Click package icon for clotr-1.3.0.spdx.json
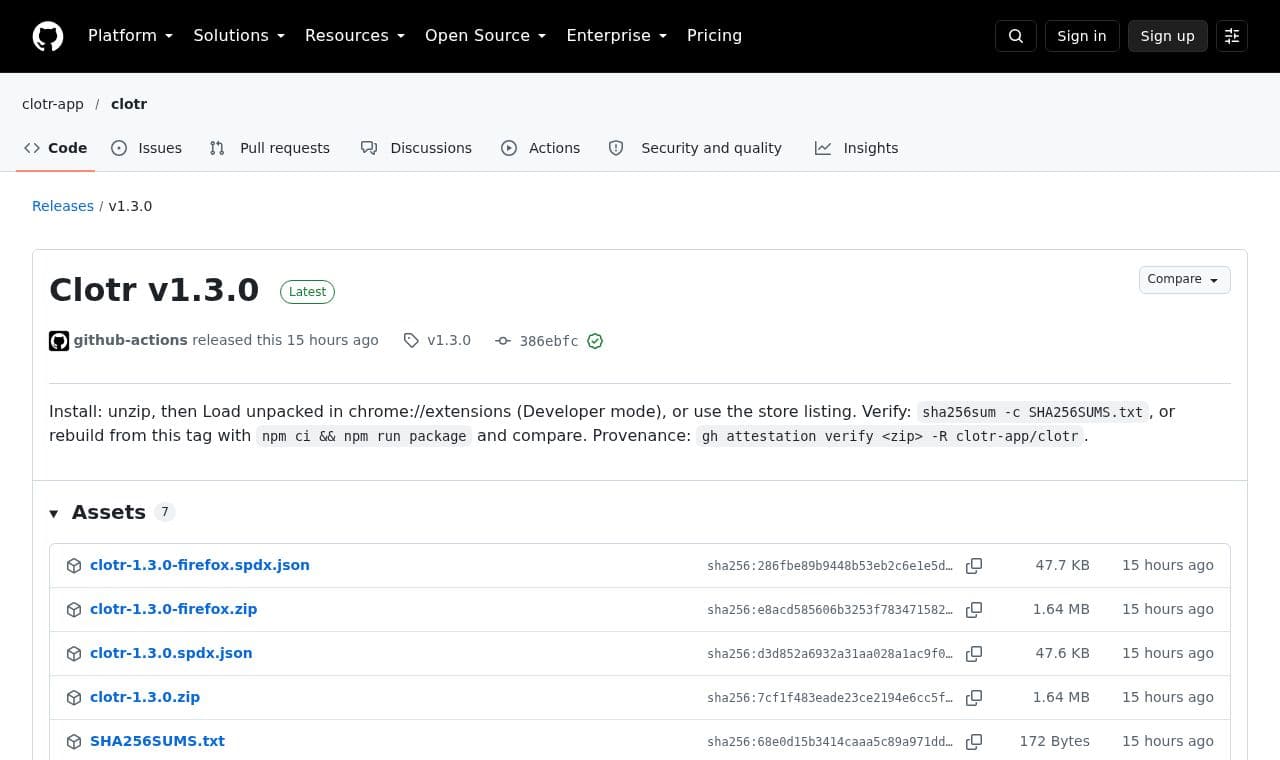 (x=74, y=654)
